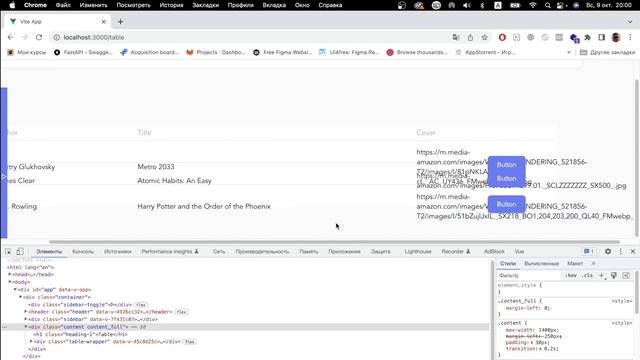Bookmark this page with the star icon
This screenshot has width=640, height=360.
(x=484, y=37)
